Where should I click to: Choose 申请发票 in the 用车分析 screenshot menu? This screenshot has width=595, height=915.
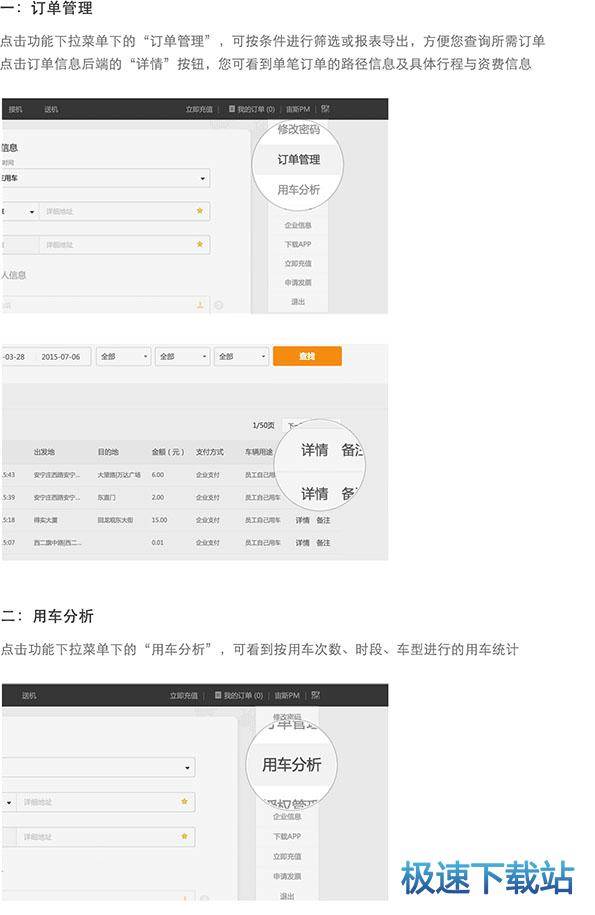pos(287,876)
